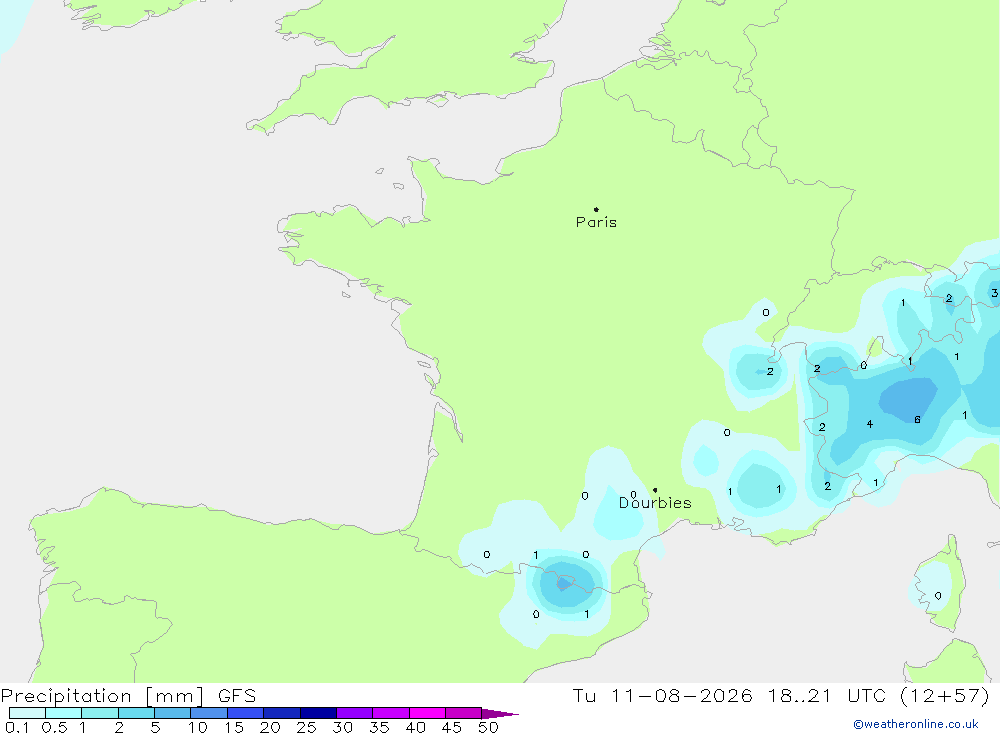The height and width of the screenshot is (733, 1000).
Task: Click the above-50 arrow tip of legend
Action: 501,713
